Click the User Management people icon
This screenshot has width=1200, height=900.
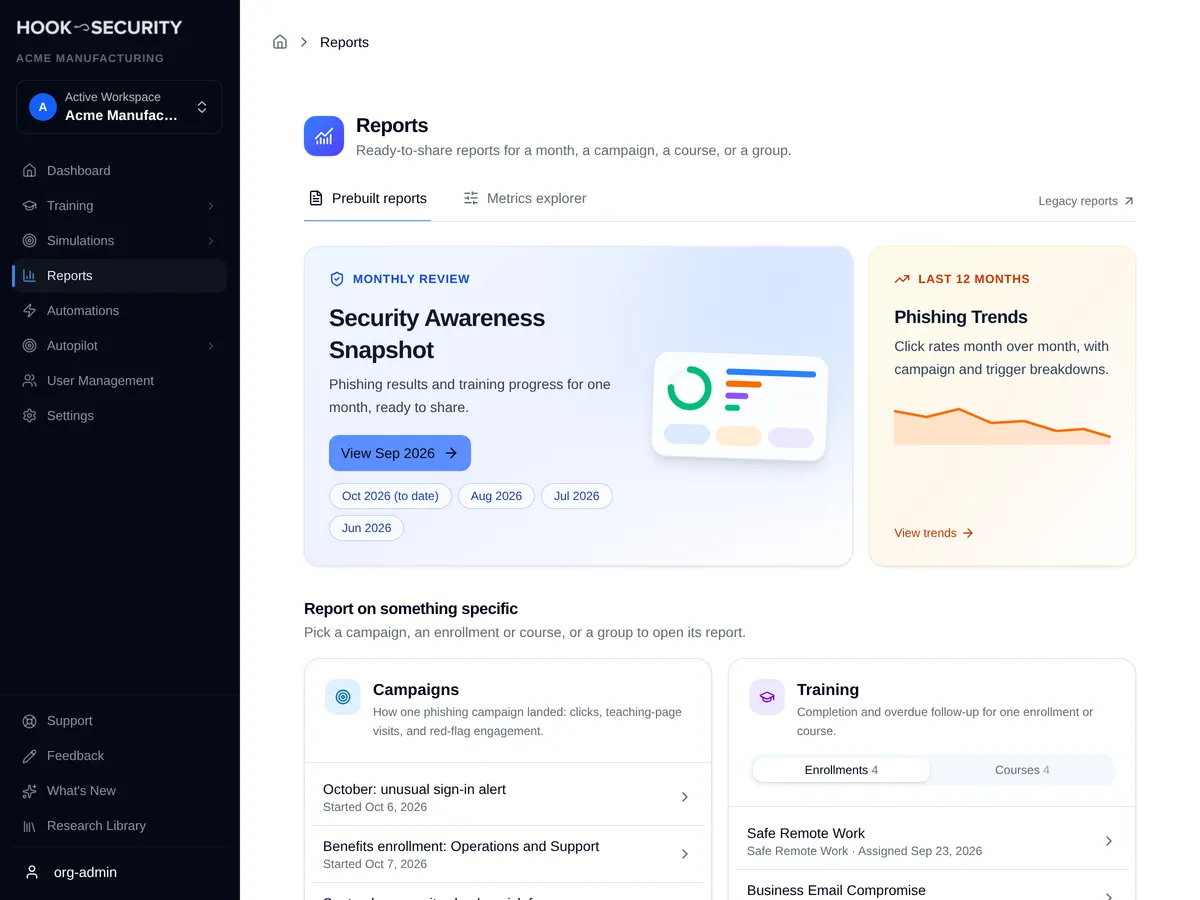pyautogui.click(x=30, y=381)
